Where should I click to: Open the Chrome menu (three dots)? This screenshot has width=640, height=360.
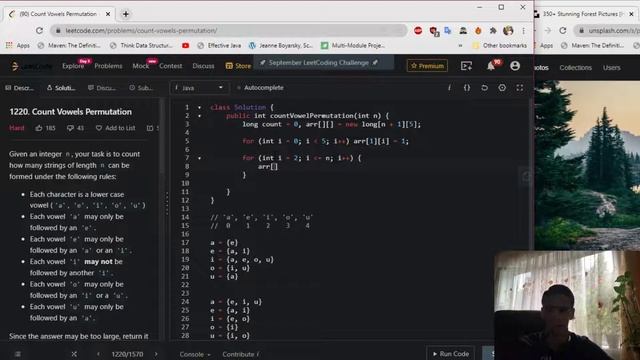[523, 31]
